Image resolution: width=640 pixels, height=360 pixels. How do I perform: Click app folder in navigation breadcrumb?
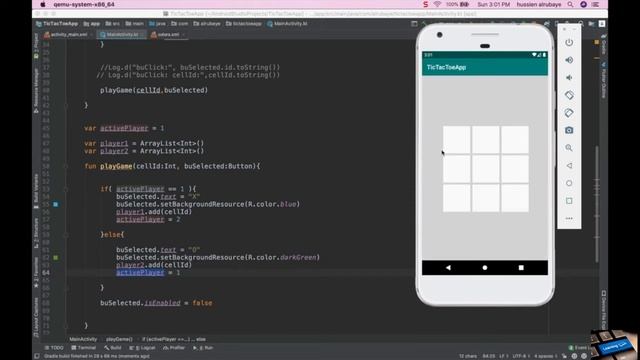click(92, 24)
